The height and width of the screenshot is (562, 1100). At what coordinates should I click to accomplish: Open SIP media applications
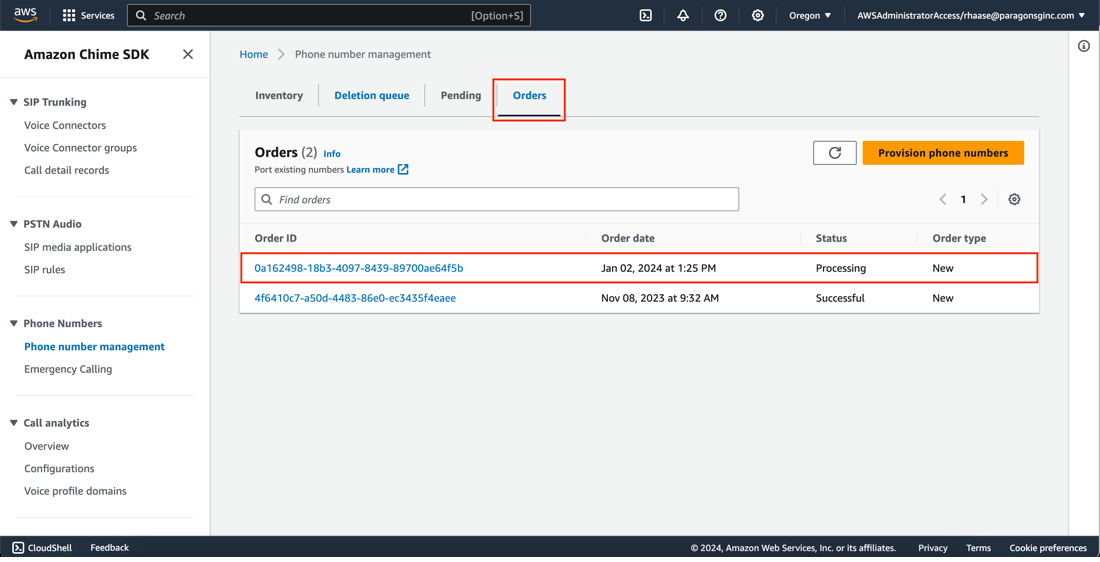tap(78, 247)
